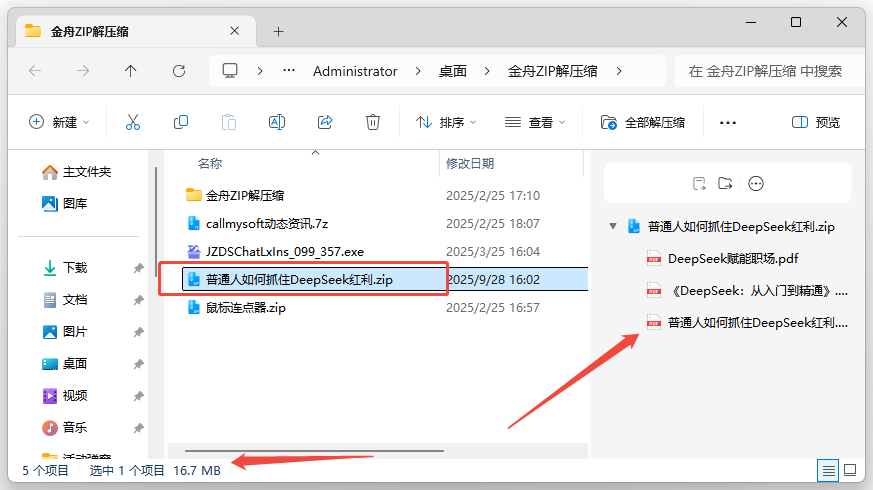Click 金舟ZIP解压缩 in the breadcrumb
The height and width of the screenshot is (490, 873).
pyautogui.click(x=552, y=71)
